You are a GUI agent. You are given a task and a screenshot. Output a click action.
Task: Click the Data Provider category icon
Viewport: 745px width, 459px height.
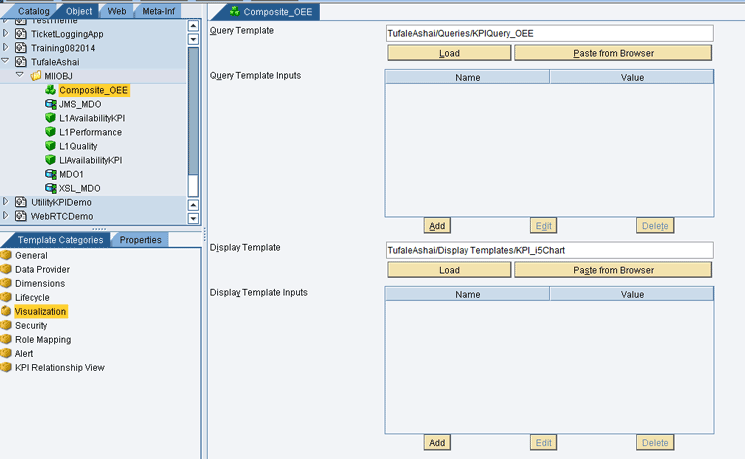[6, 269]
